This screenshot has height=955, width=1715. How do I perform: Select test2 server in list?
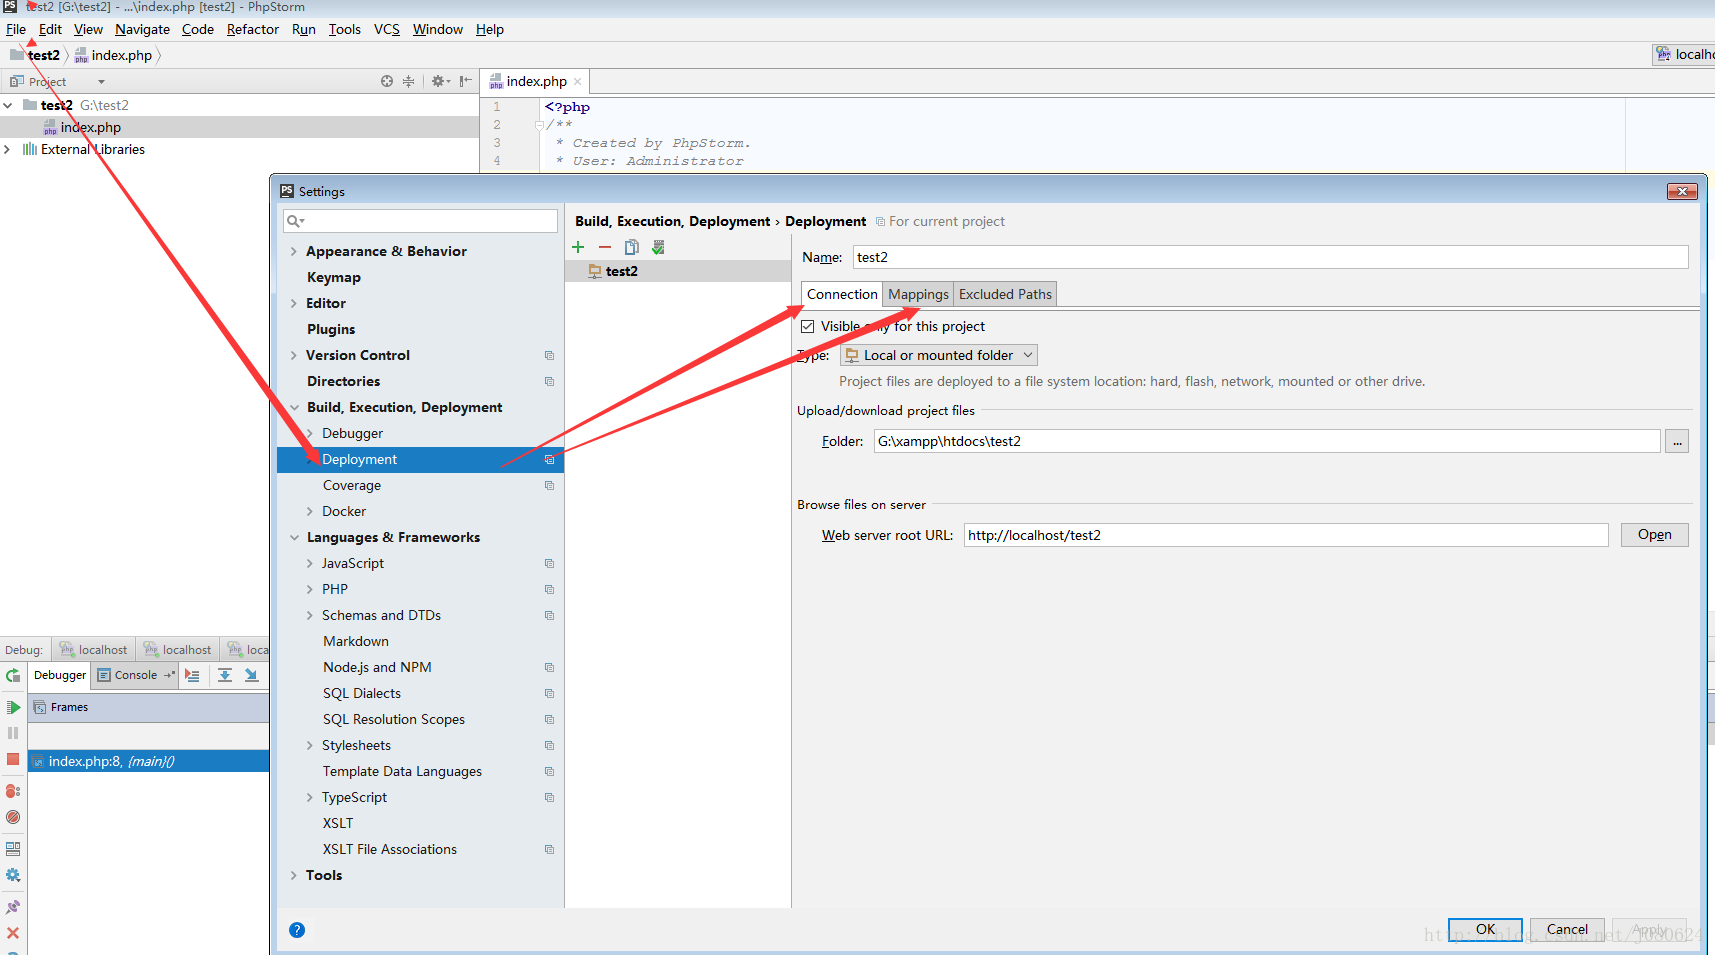(678, 271)
